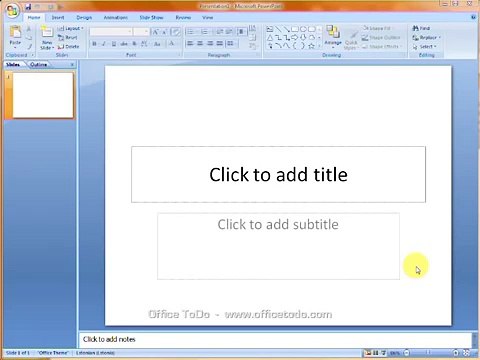480x360 pixels.
Task: Toggle the numbered list
Action: point(205,32)
